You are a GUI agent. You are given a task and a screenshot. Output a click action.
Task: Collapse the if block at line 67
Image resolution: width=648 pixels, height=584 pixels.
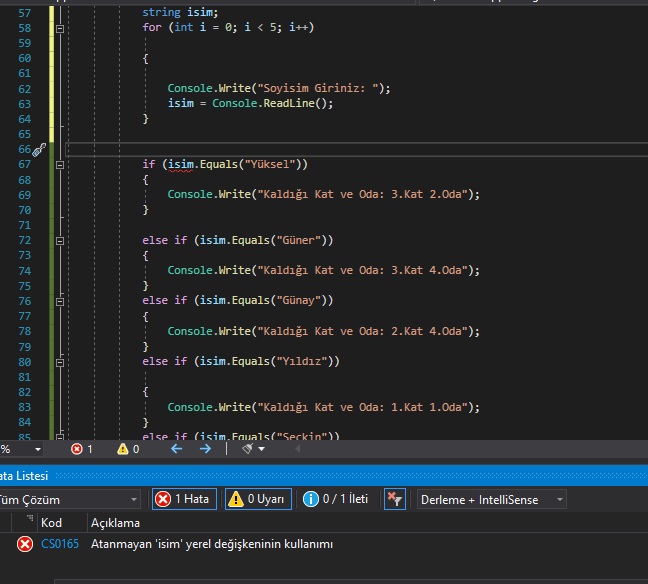click(60, 165)
